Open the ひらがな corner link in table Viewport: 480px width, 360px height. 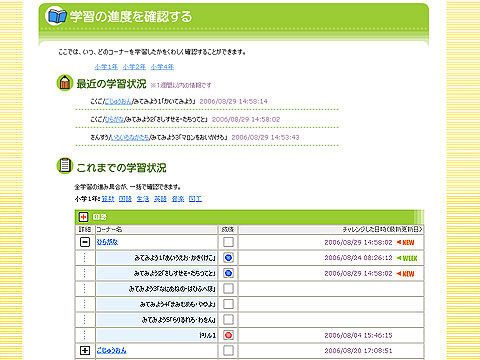107,242
